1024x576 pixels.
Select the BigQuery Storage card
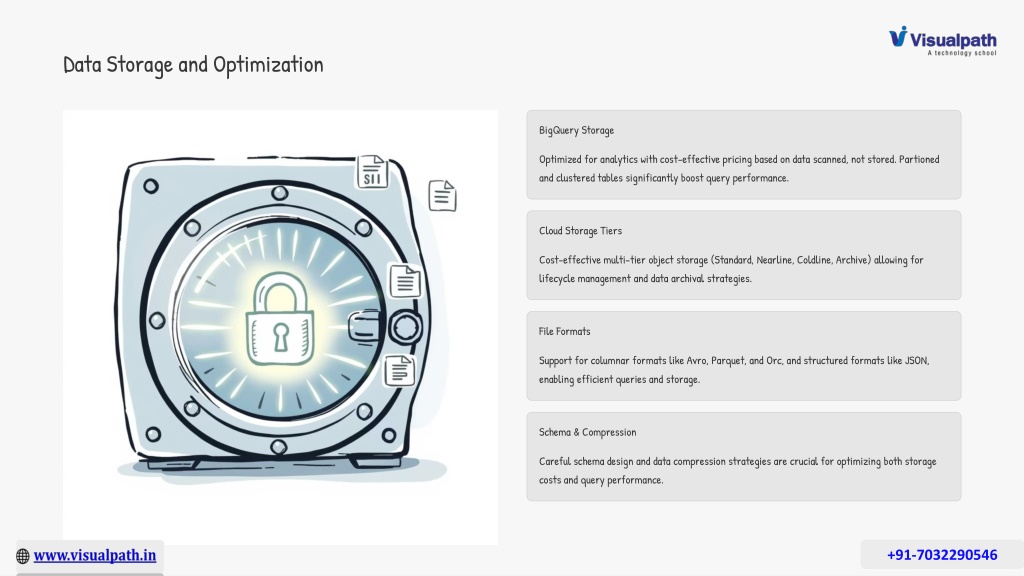744,154
